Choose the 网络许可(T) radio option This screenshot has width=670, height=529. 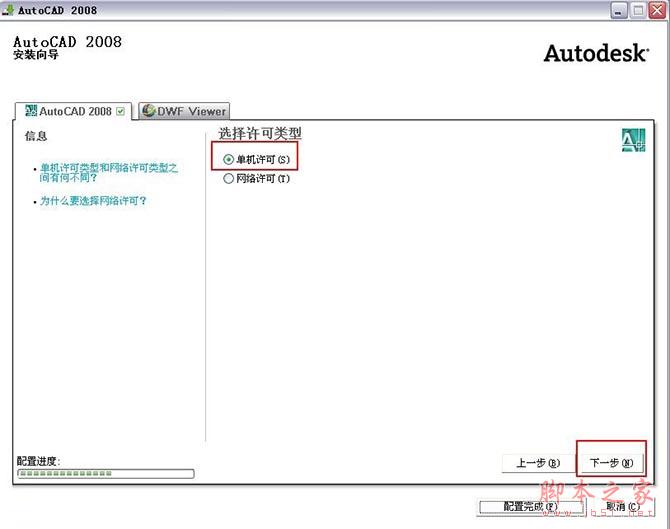[256, 178]
